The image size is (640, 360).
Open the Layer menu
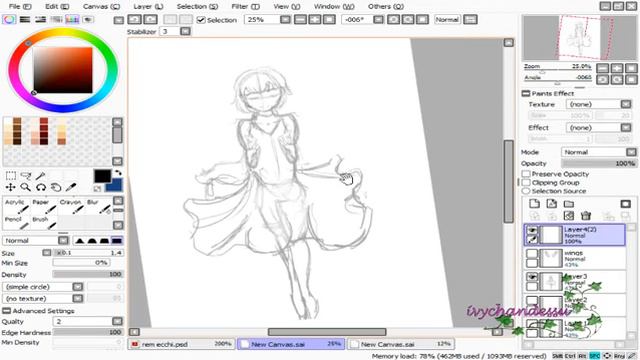pos(148,7)
